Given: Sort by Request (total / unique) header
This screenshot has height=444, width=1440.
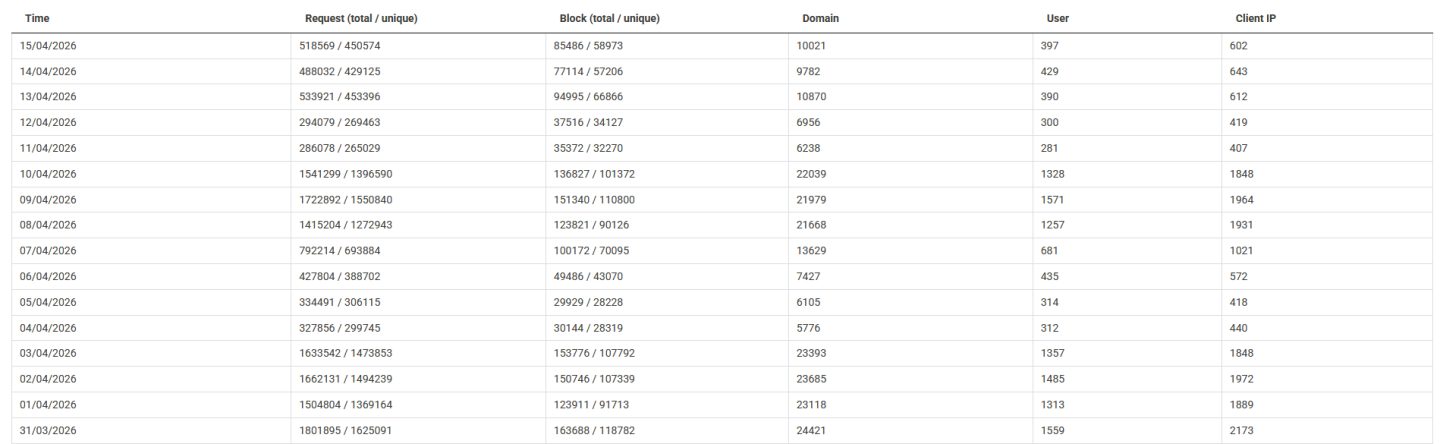Looking at the screenshot, I should point(360,19).
